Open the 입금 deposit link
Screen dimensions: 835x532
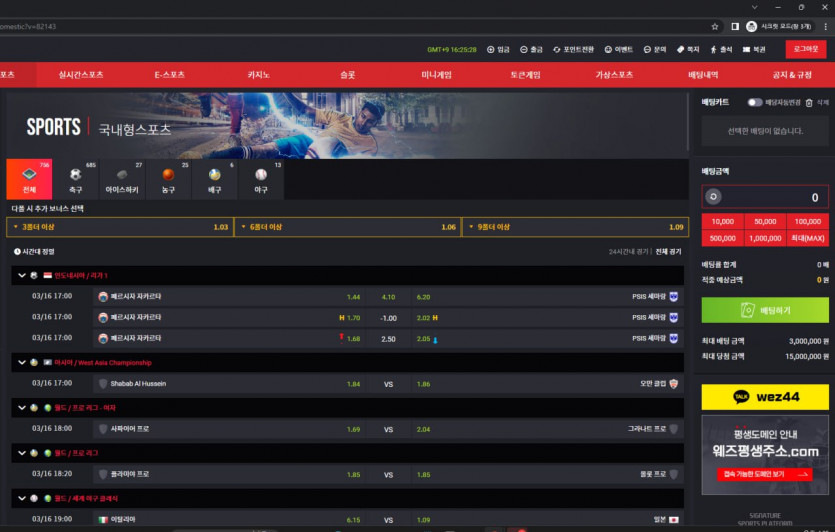pos(498,50)
